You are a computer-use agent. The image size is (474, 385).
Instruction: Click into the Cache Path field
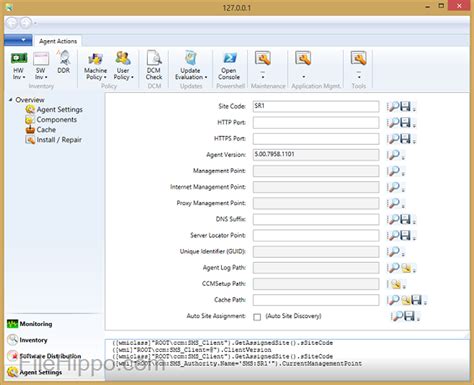pos(316,300)
